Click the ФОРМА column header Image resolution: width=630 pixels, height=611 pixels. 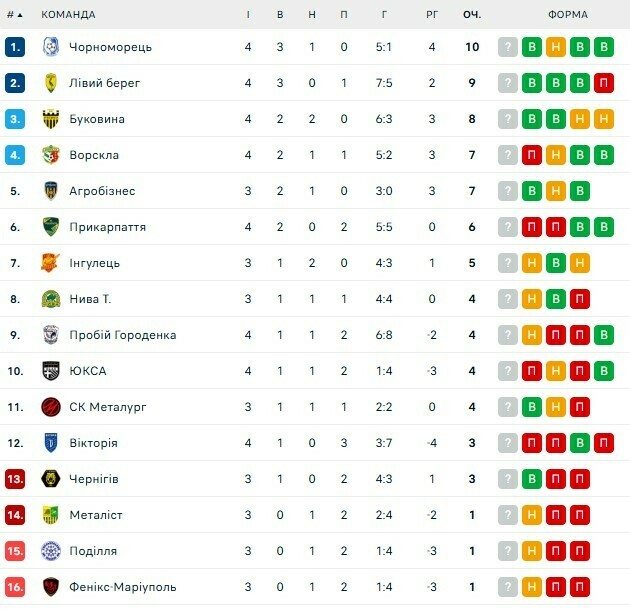[568, 15]
